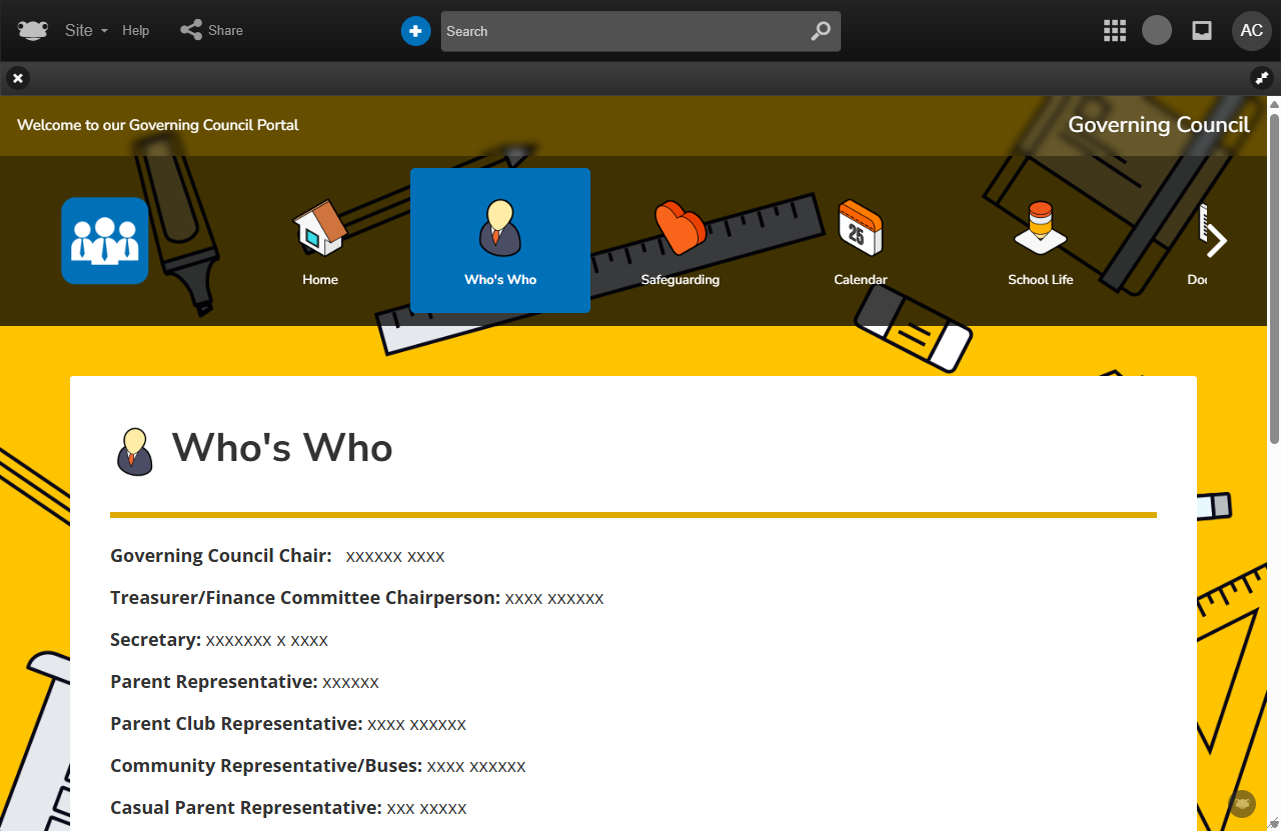1281x831 pixels.
Task: Open the School Life page
Action: pos(1040,242)
